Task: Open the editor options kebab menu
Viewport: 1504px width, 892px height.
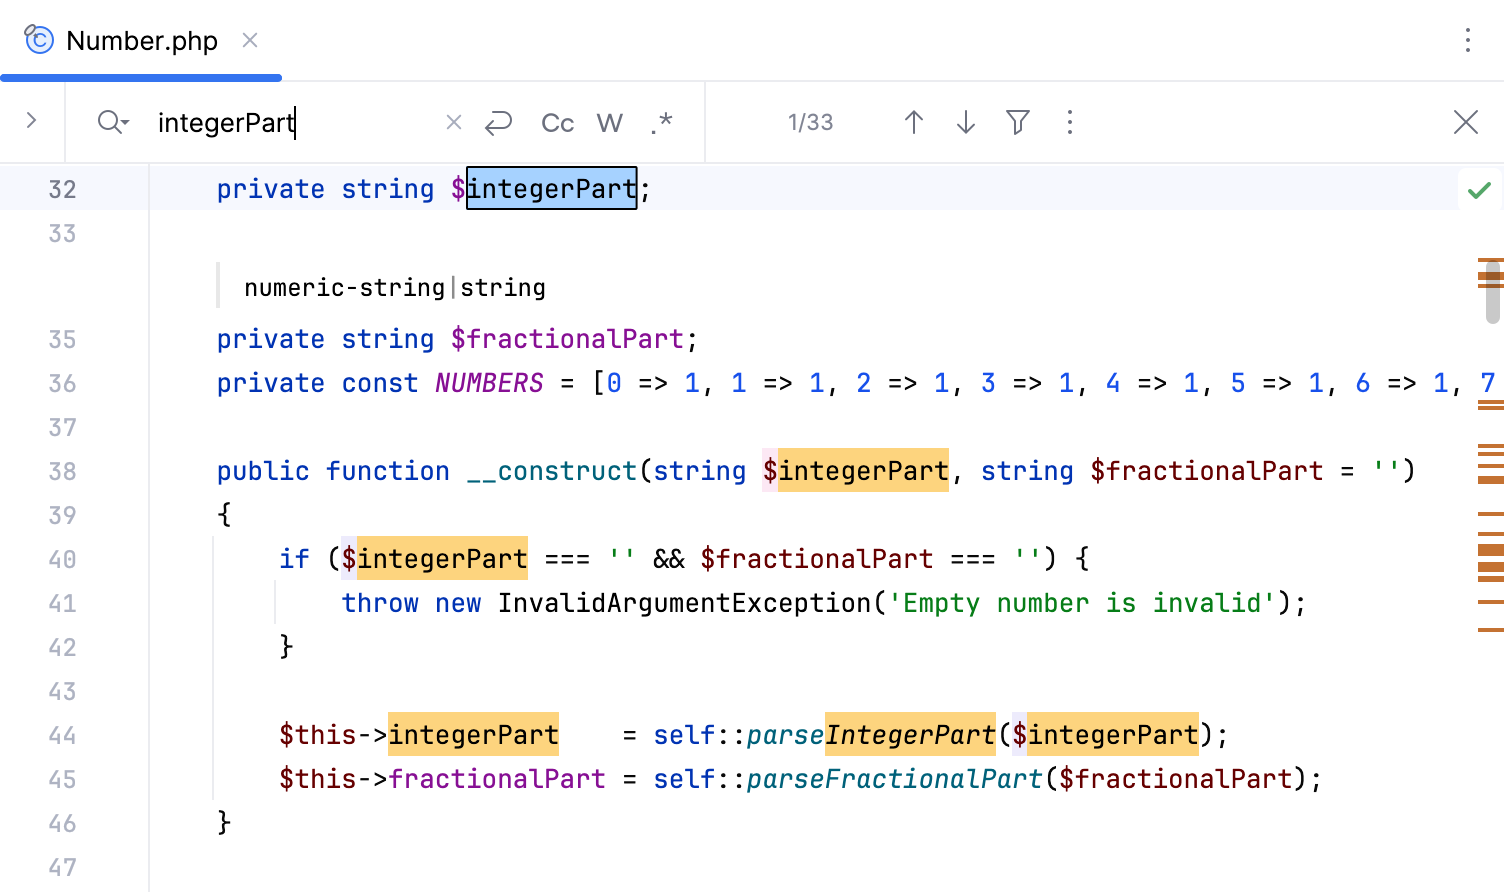Action: [1467, 40]
